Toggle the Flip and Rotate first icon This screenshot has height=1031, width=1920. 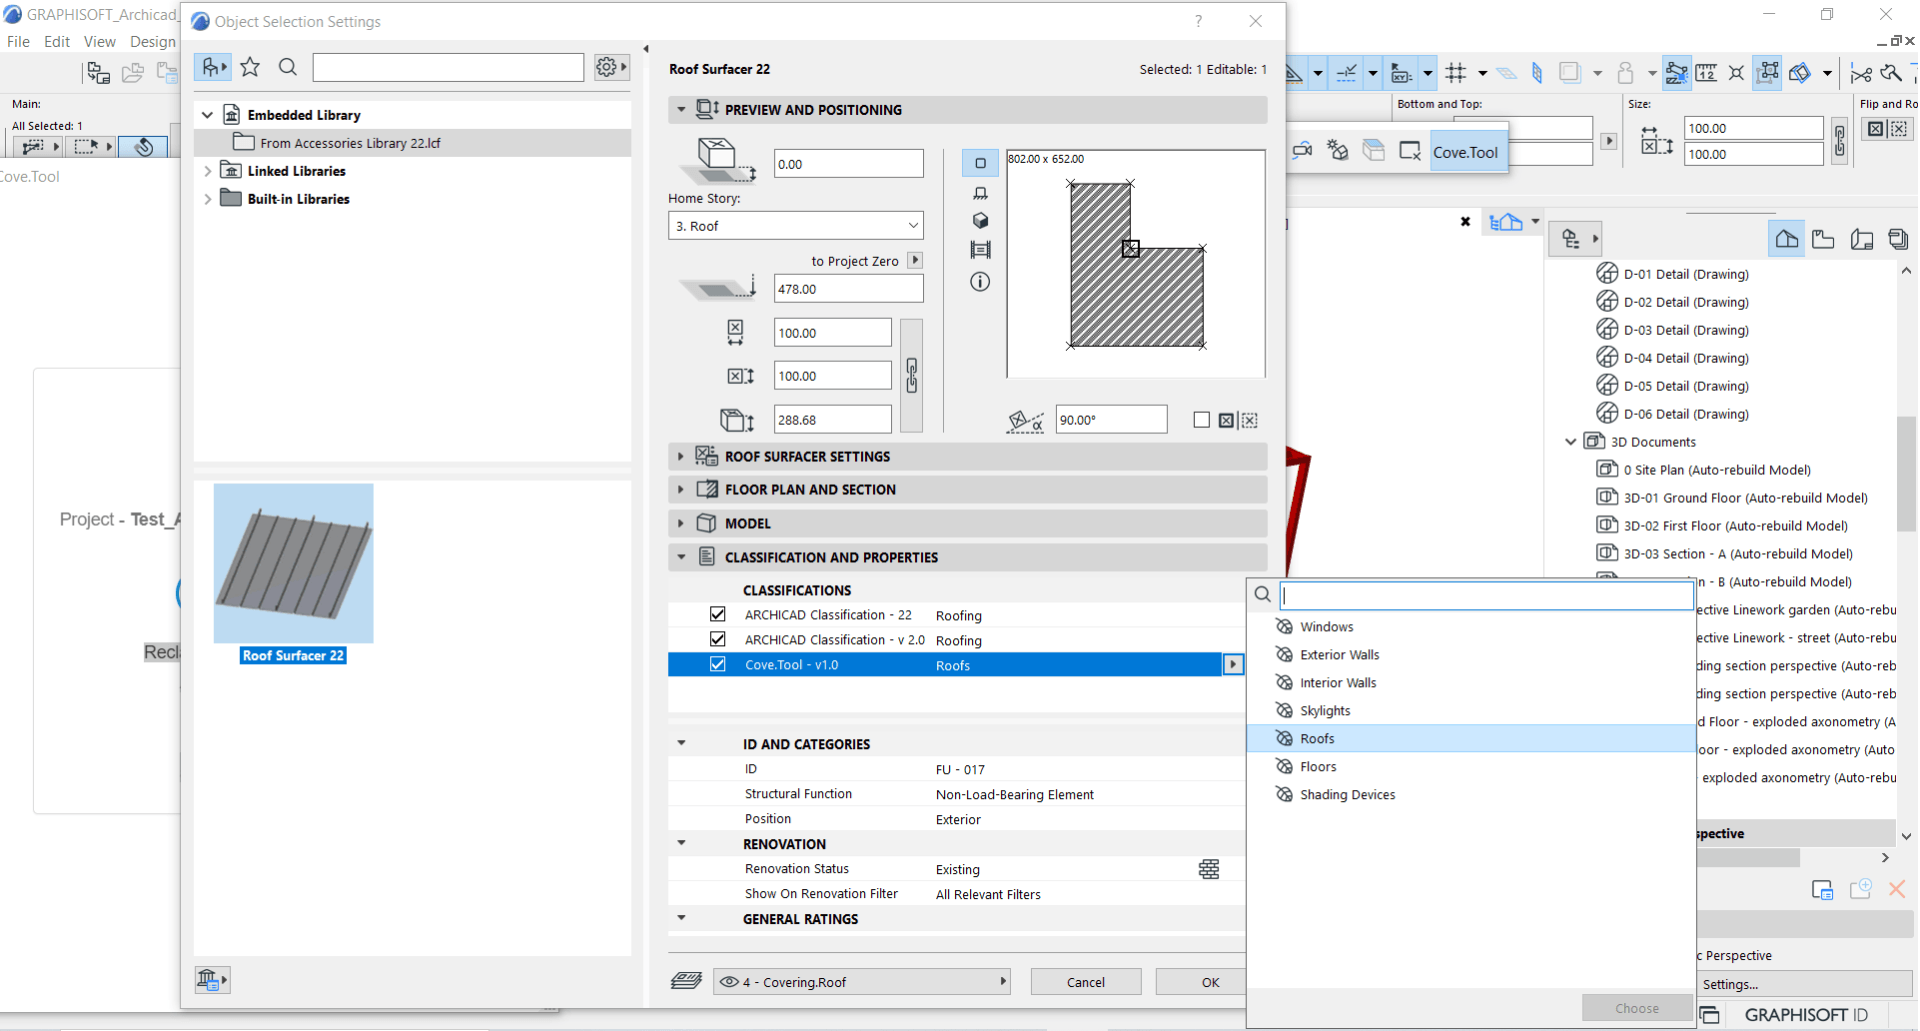pyautogui.click(x=1875, y=128)
